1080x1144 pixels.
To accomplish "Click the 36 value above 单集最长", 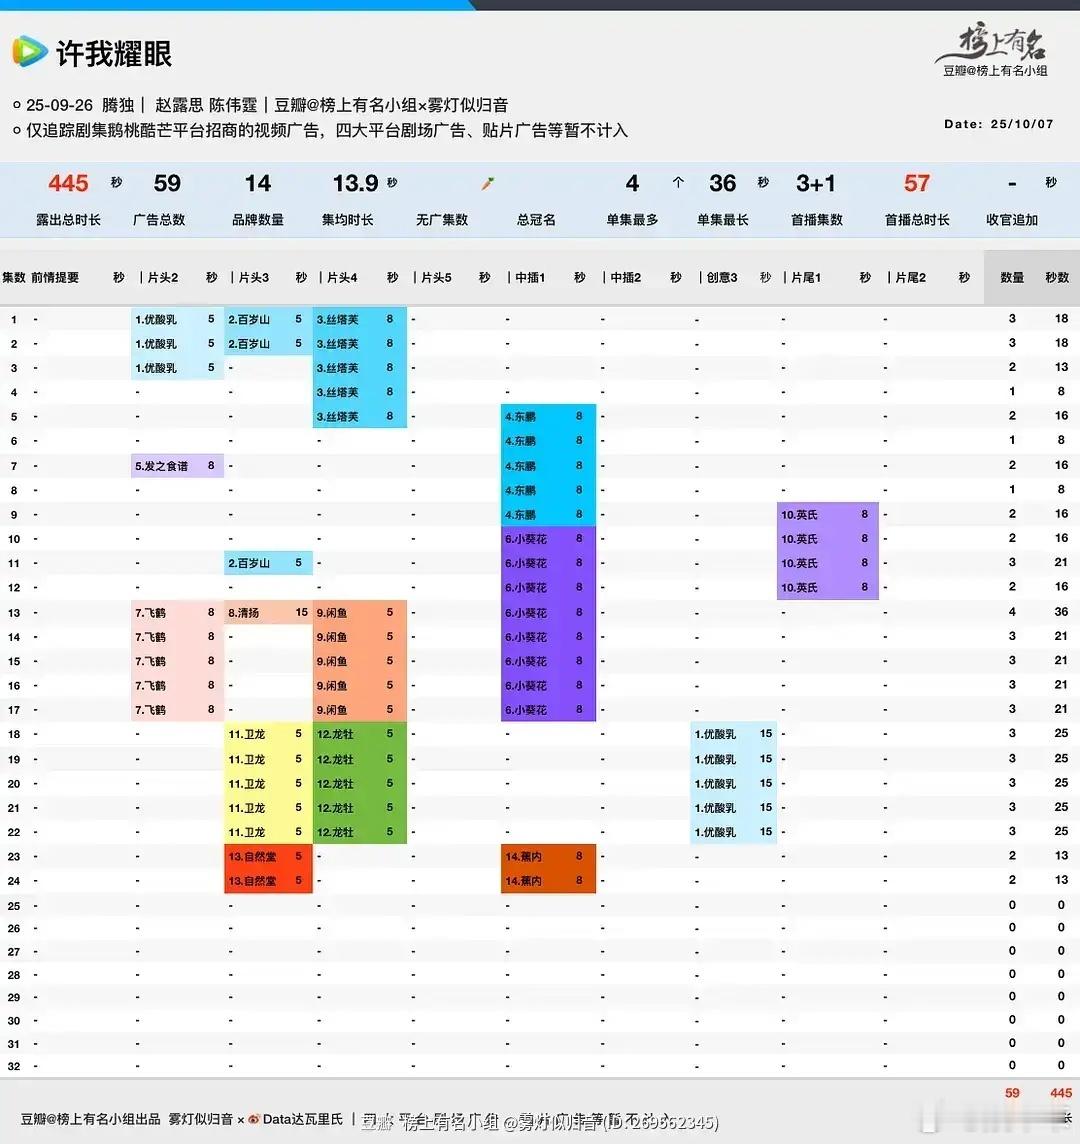I will point(722,183).
